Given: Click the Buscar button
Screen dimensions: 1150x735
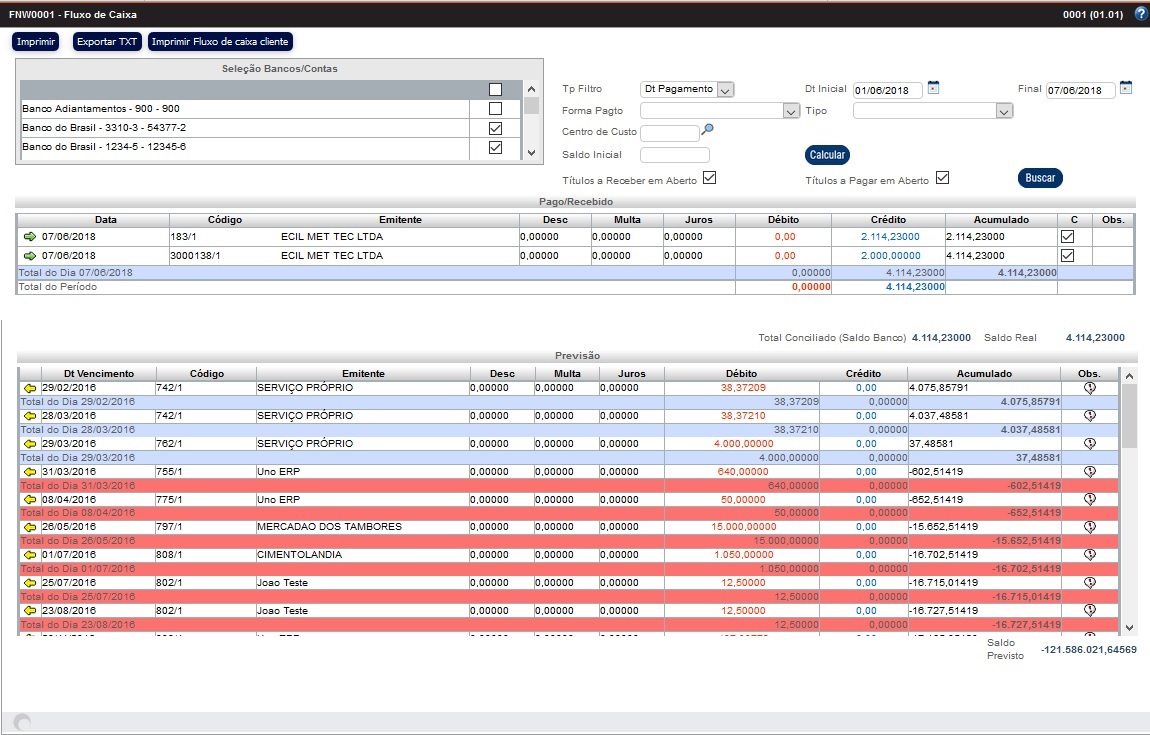Looking at the screenshot, I should [x=1040, y=178].
